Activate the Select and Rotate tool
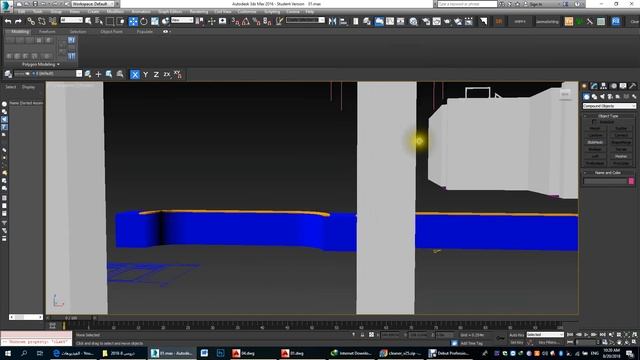640x360 pixels. pyautogui.click(x=144, y=21)
